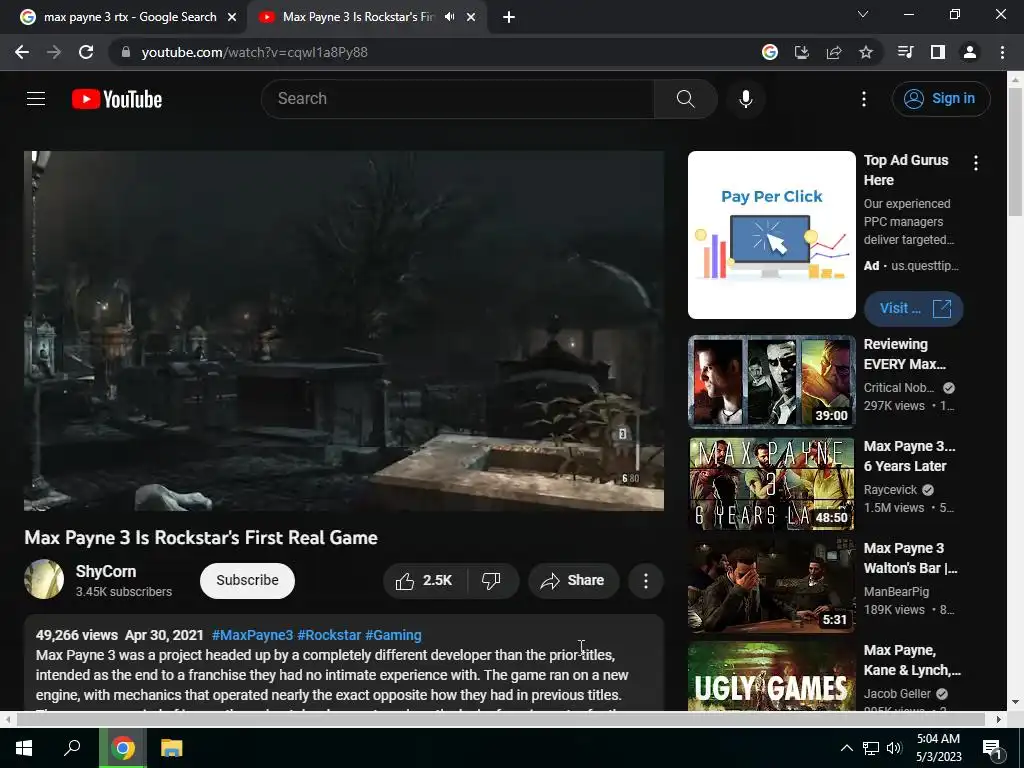
Task: Open network status tray icon
Action: (x=871, y=748)
